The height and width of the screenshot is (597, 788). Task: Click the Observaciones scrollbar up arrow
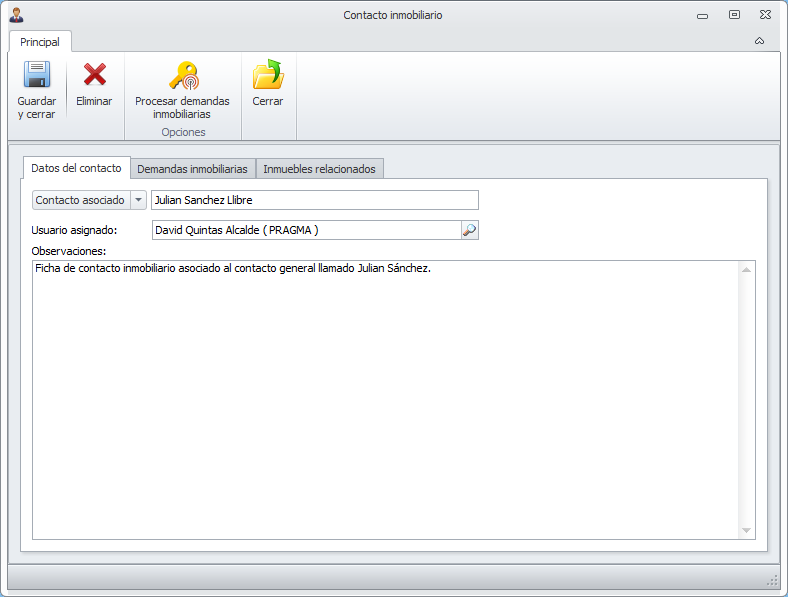tap(746, 270)
